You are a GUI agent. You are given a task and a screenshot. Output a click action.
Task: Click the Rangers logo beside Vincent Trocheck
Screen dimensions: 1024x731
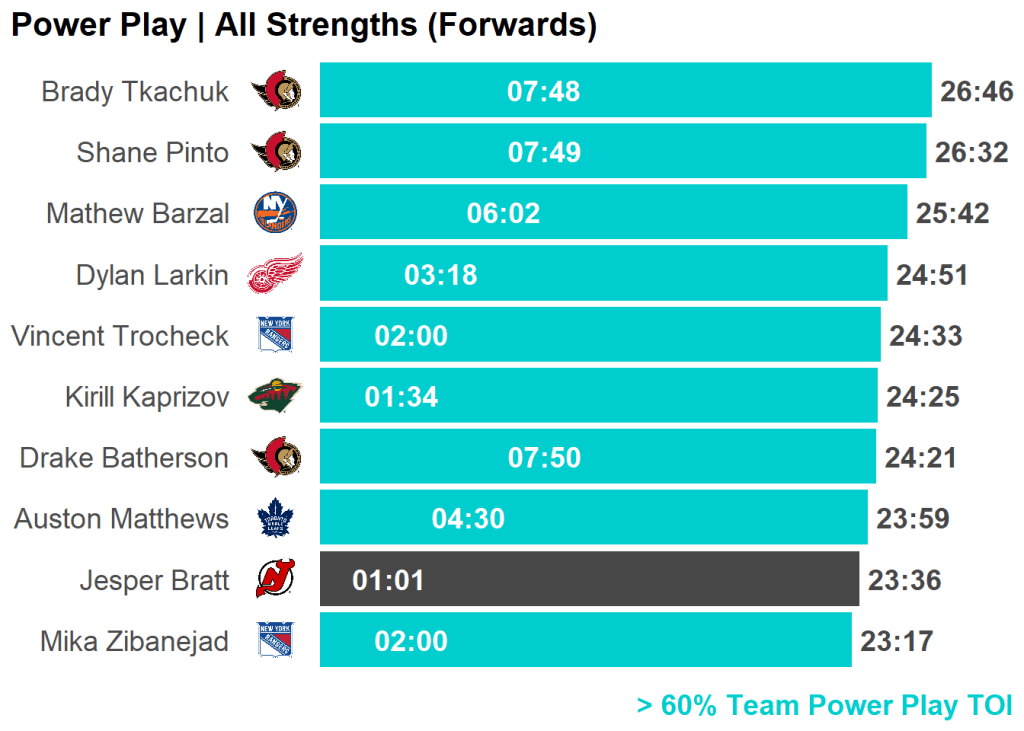point(275,335)
